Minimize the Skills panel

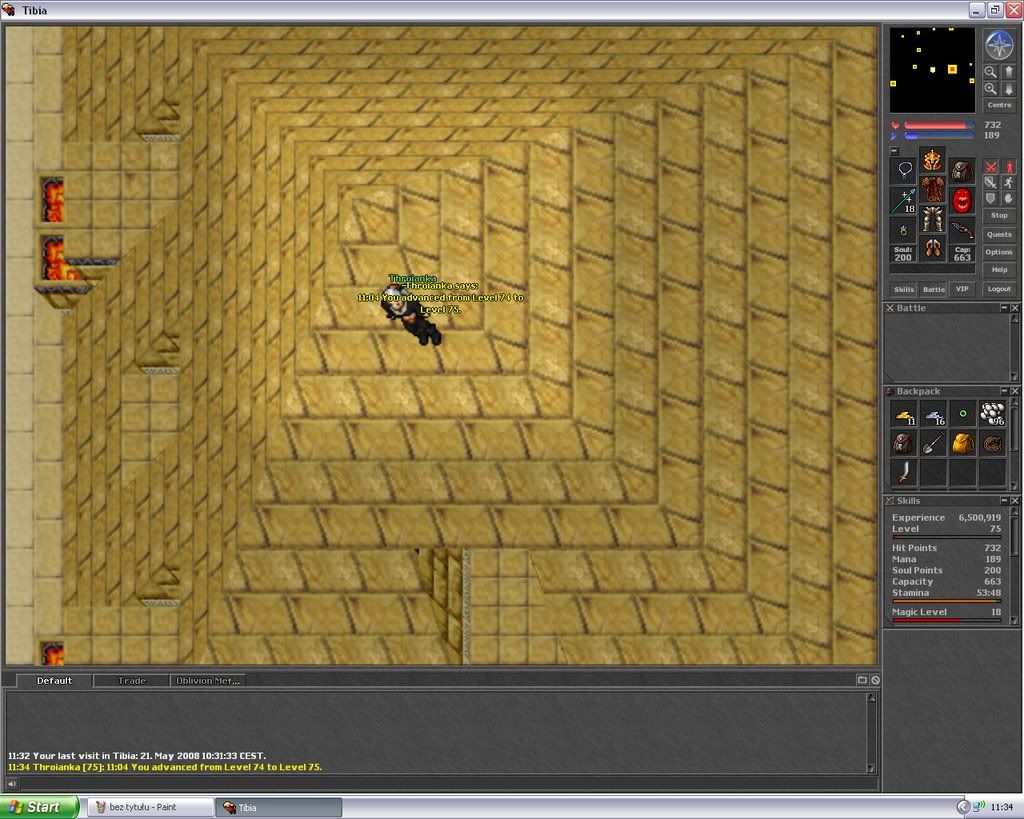point(1004,500)
